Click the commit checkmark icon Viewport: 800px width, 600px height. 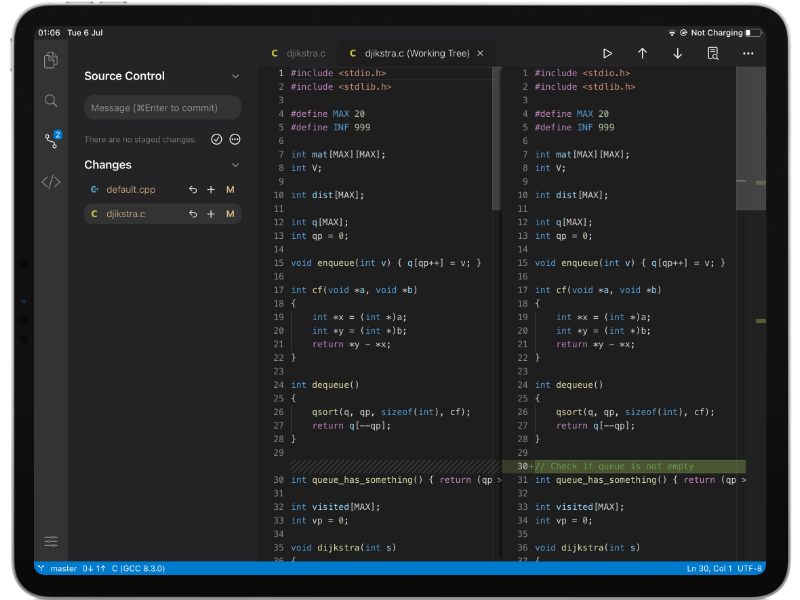tap(216, 139)
